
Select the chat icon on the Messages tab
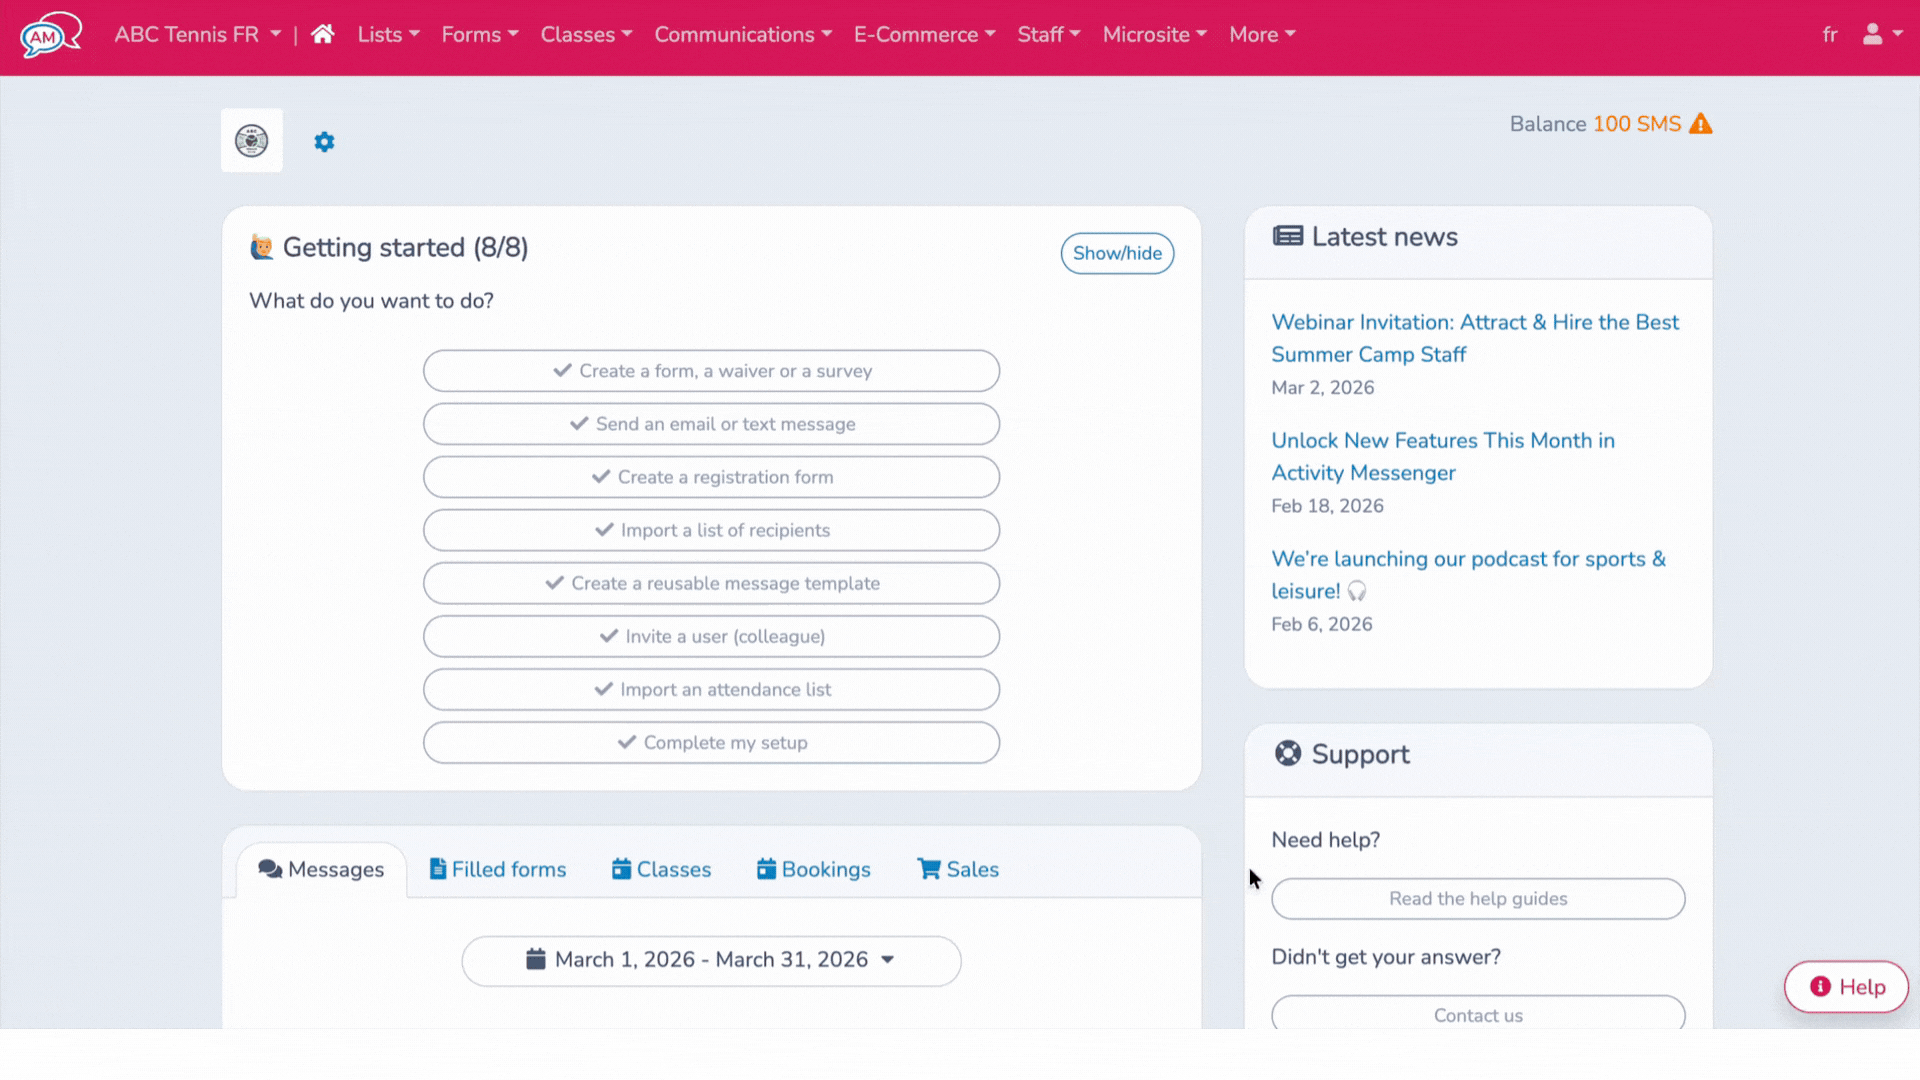(268, 869)
